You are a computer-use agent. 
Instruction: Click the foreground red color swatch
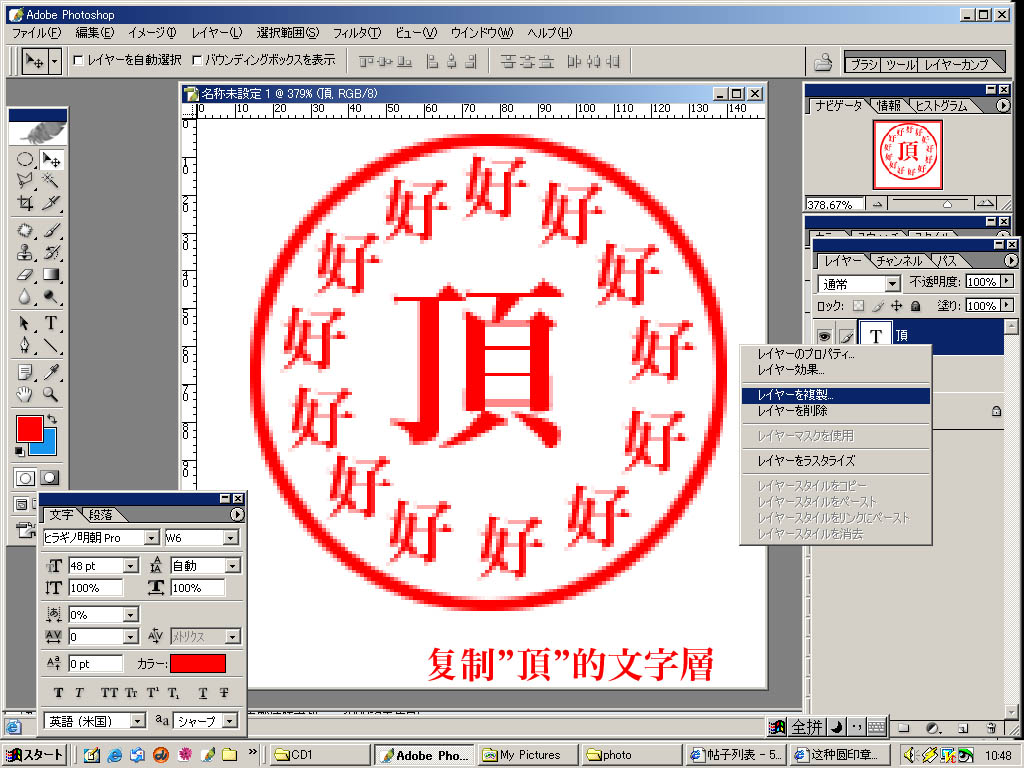[x=29, y=428]
